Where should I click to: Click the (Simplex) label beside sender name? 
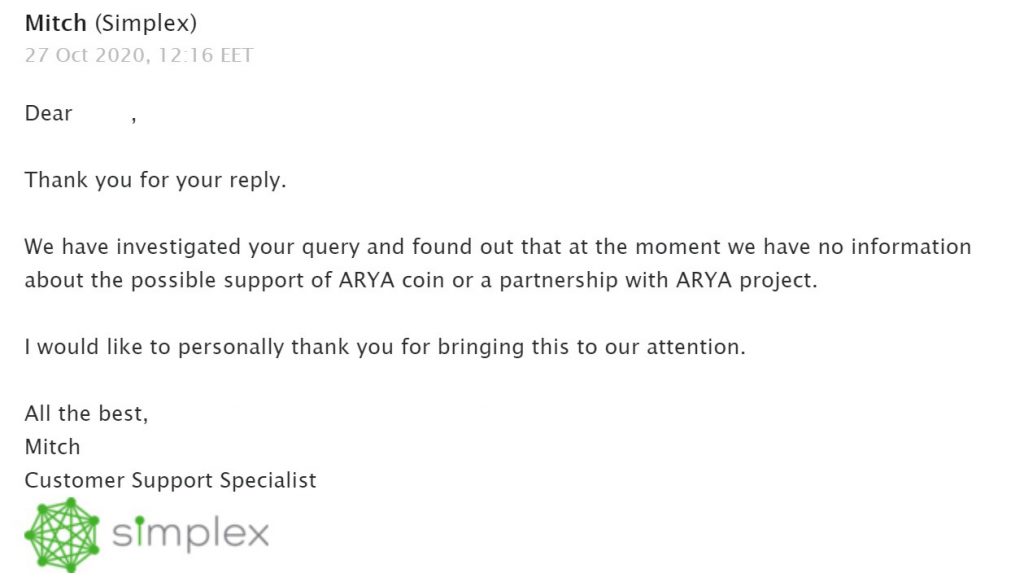click(x=146, y=24)
